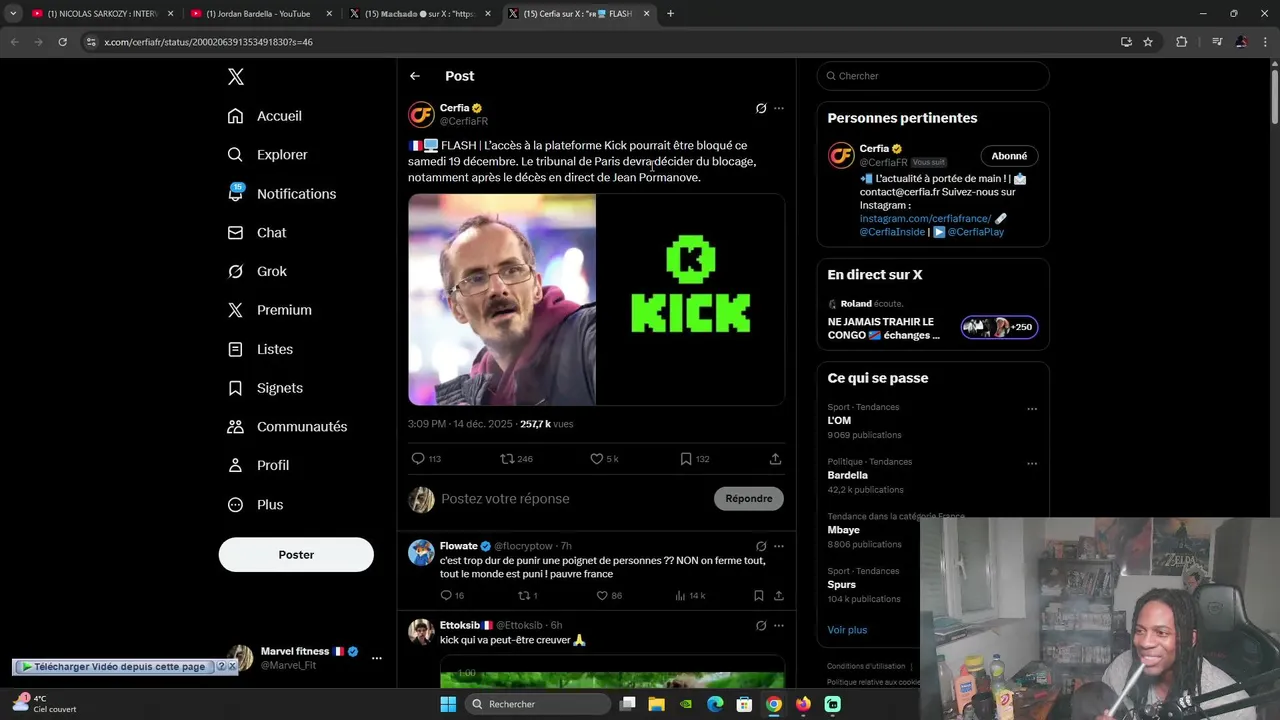Click Voir plus under trends
Viewport: 1280px width, 720px height.
click(847, 630)
